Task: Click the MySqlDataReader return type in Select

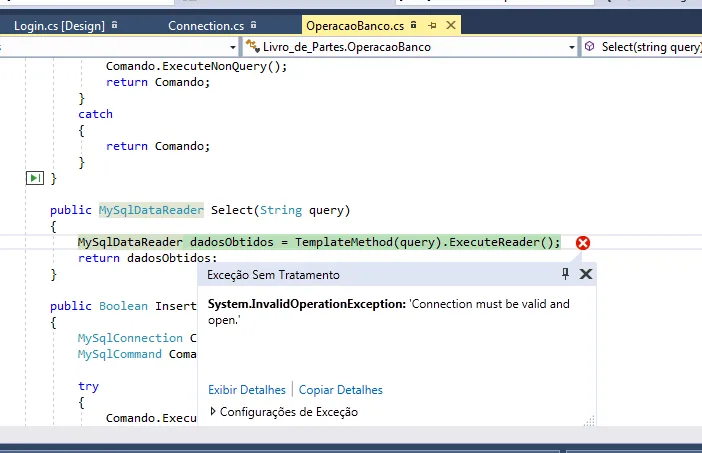Action: click(x=151, y=210)
